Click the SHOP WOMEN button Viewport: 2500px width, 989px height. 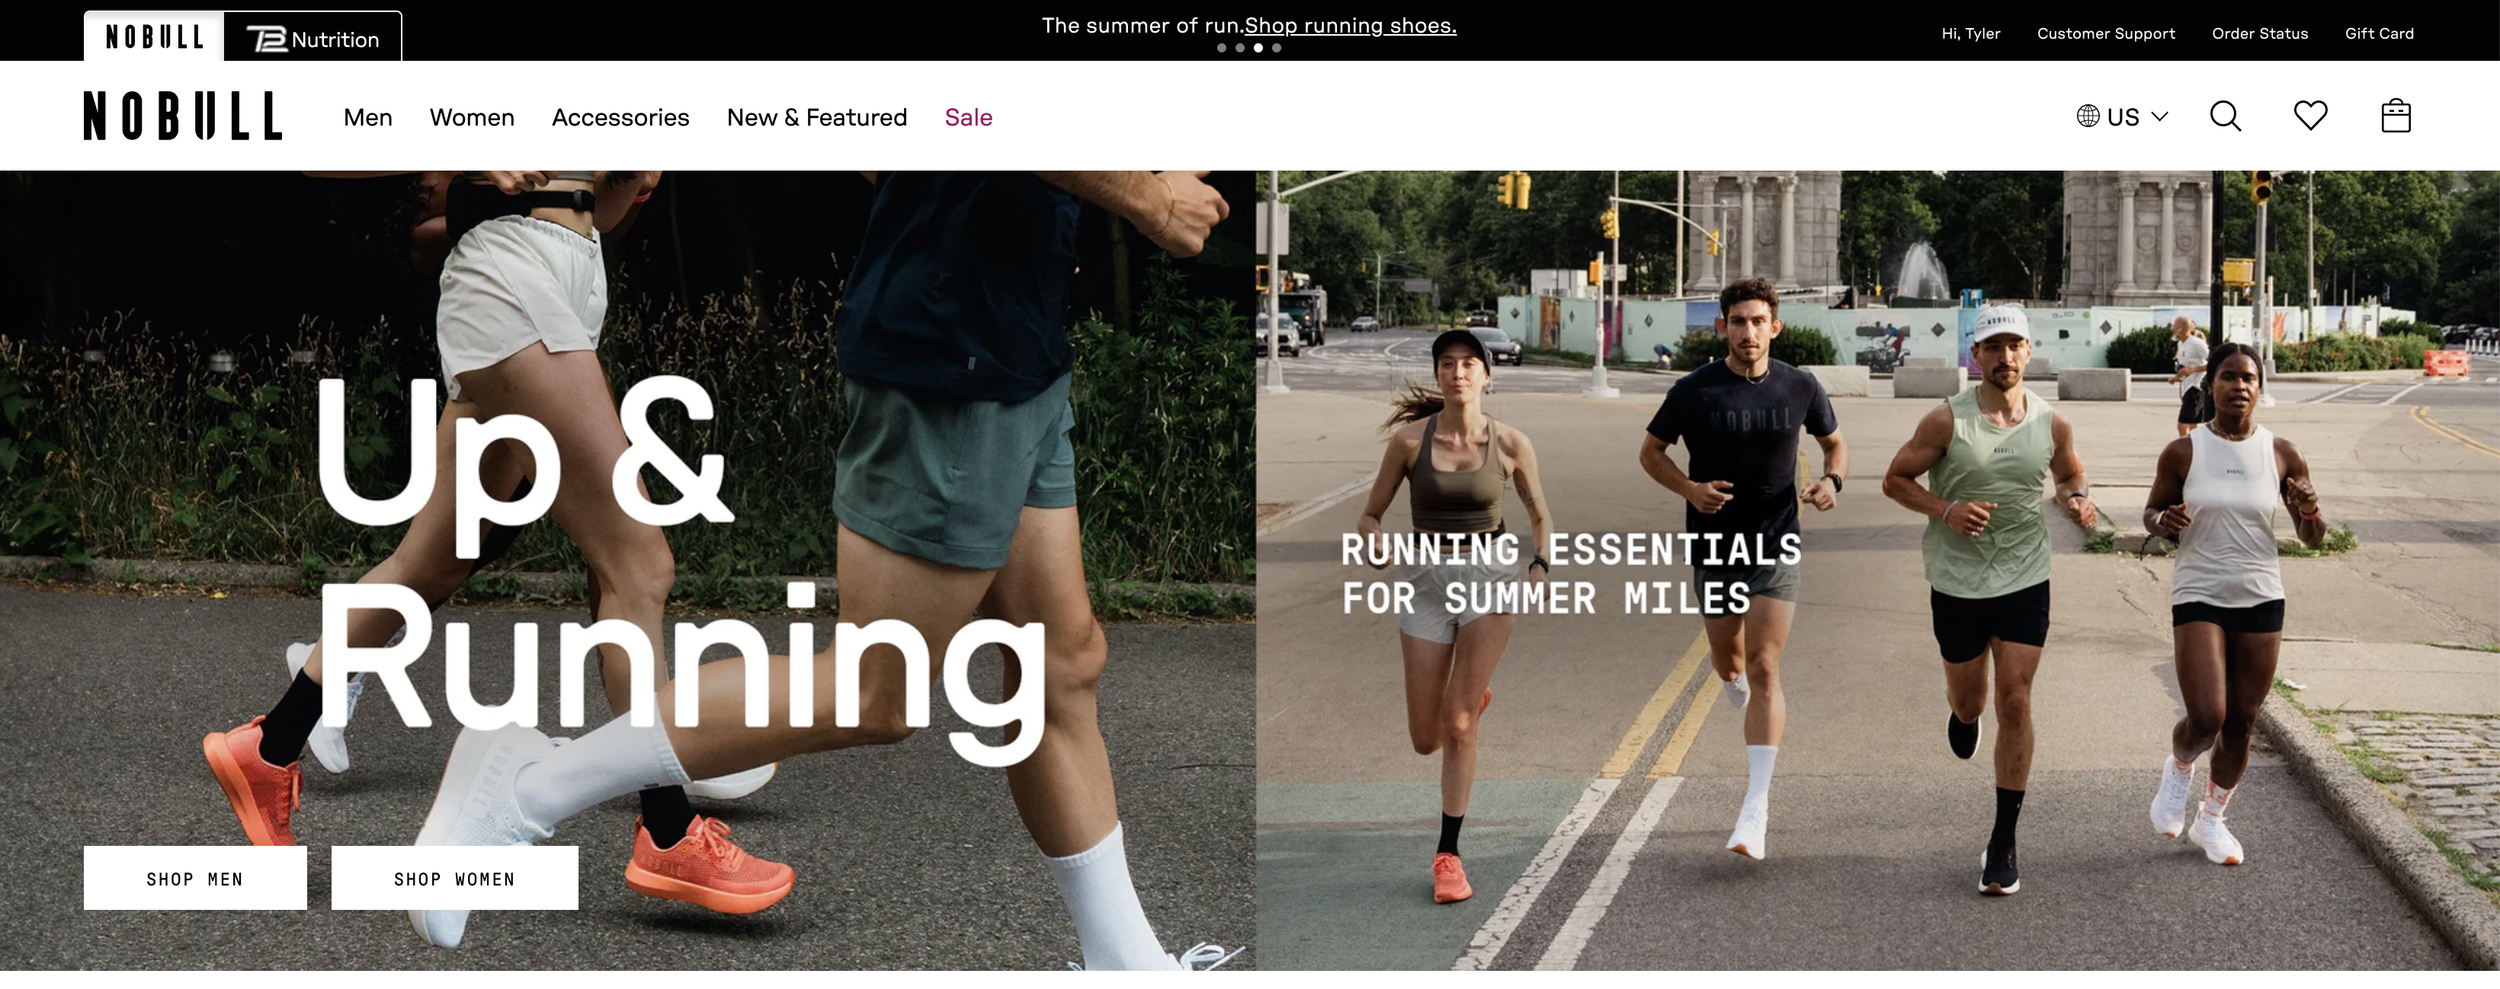tap(455, 878)
